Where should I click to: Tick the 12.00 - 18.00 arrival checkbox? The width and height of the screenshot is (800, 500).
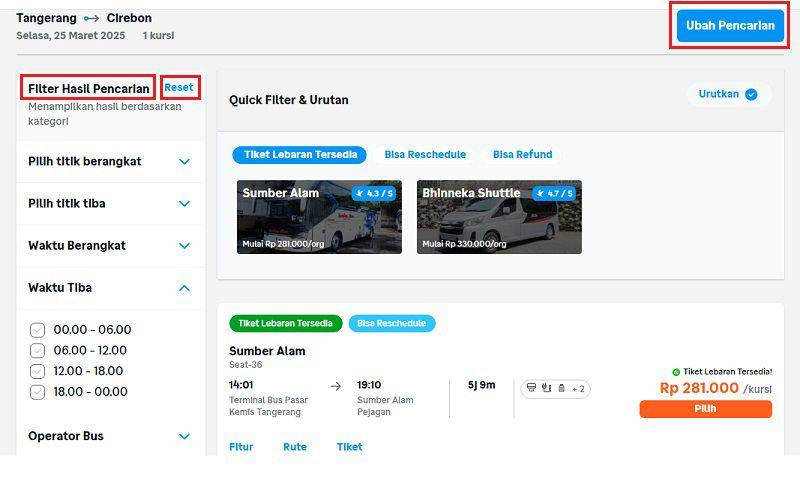[37, 371]
